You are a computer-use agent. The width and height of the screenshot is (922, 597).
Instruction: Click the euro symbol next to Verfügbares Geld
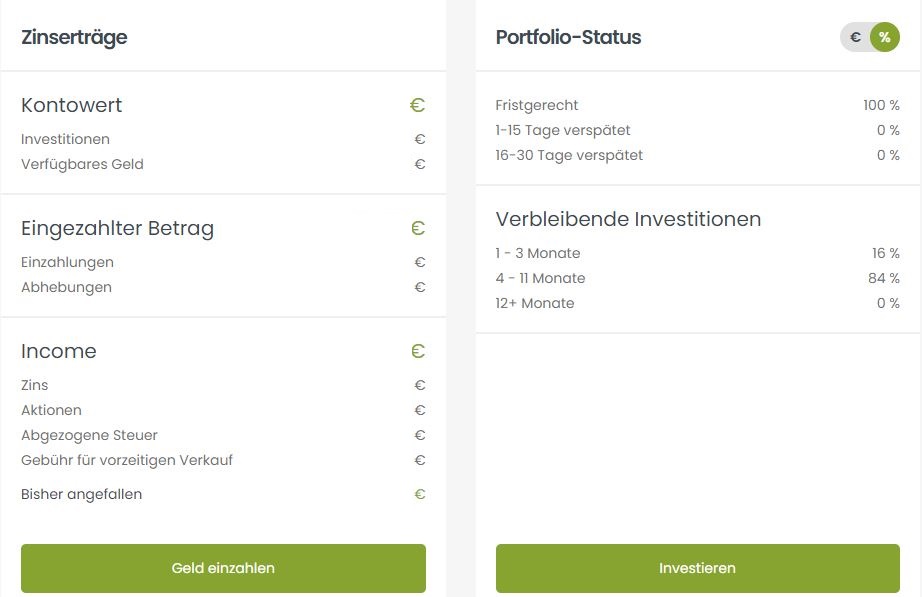(x=420, y=164)
